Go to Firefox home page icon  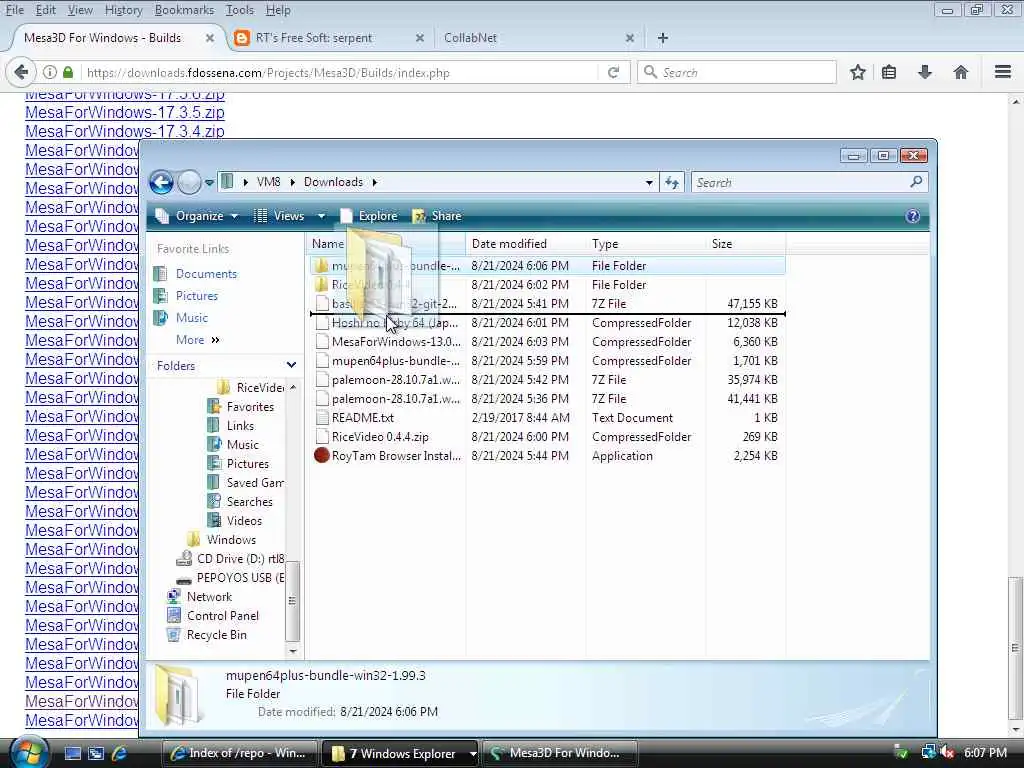coord(961,72)
